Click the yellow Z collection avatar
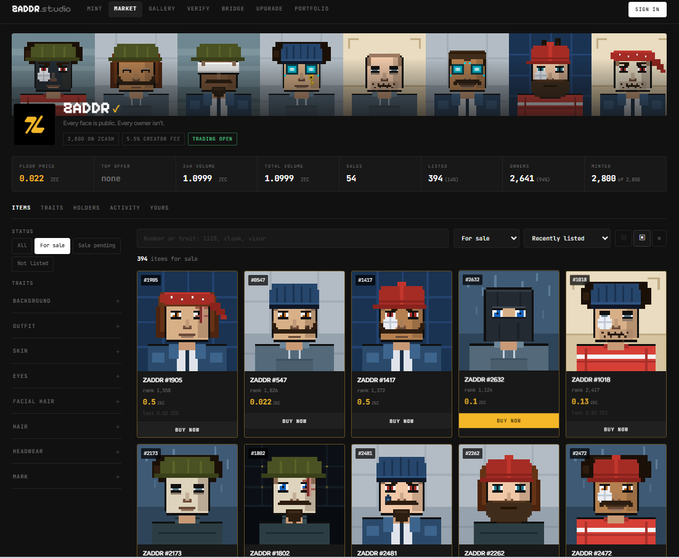679x558 pixels. [x=34, y=124]
